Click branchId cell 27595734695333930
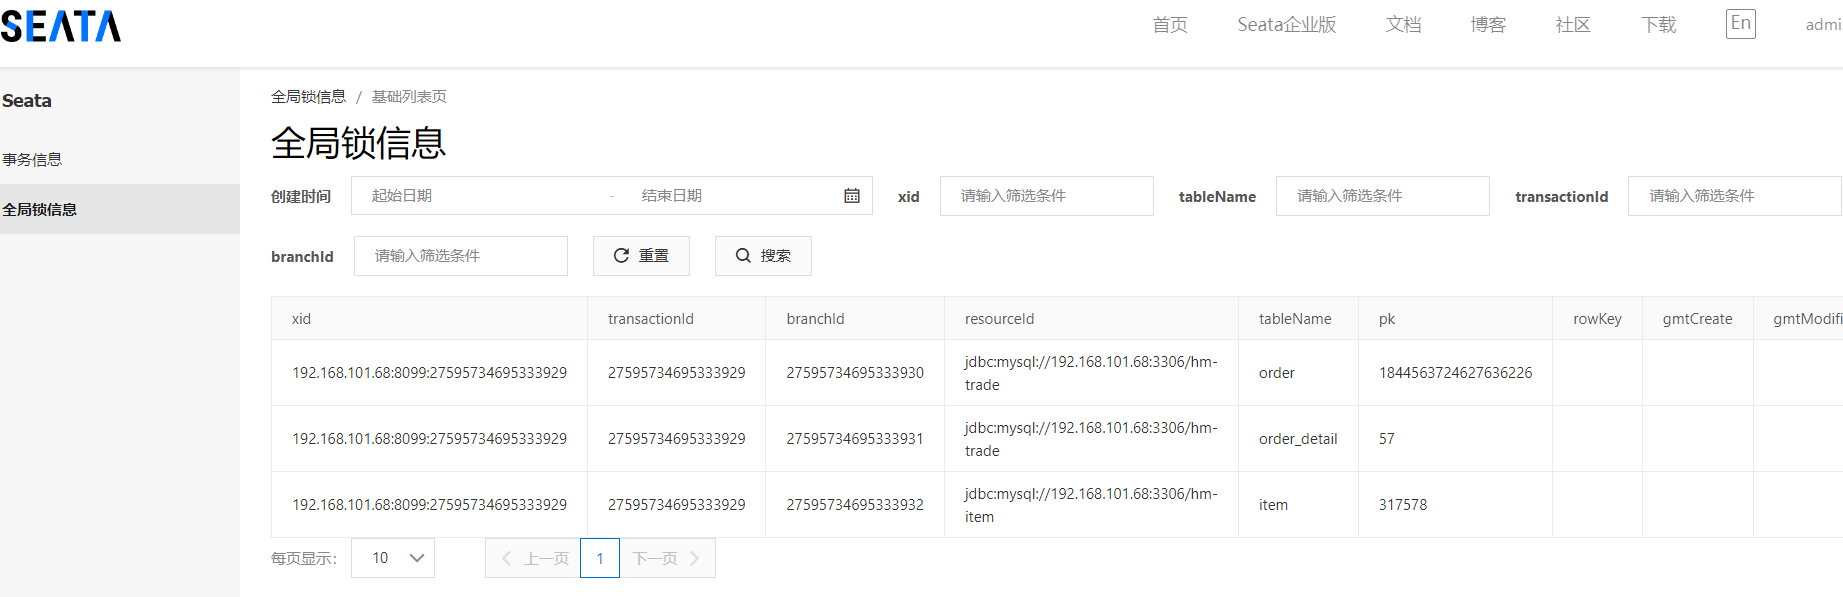Viewport: 1843px width, 597px height. pos(855,373)
